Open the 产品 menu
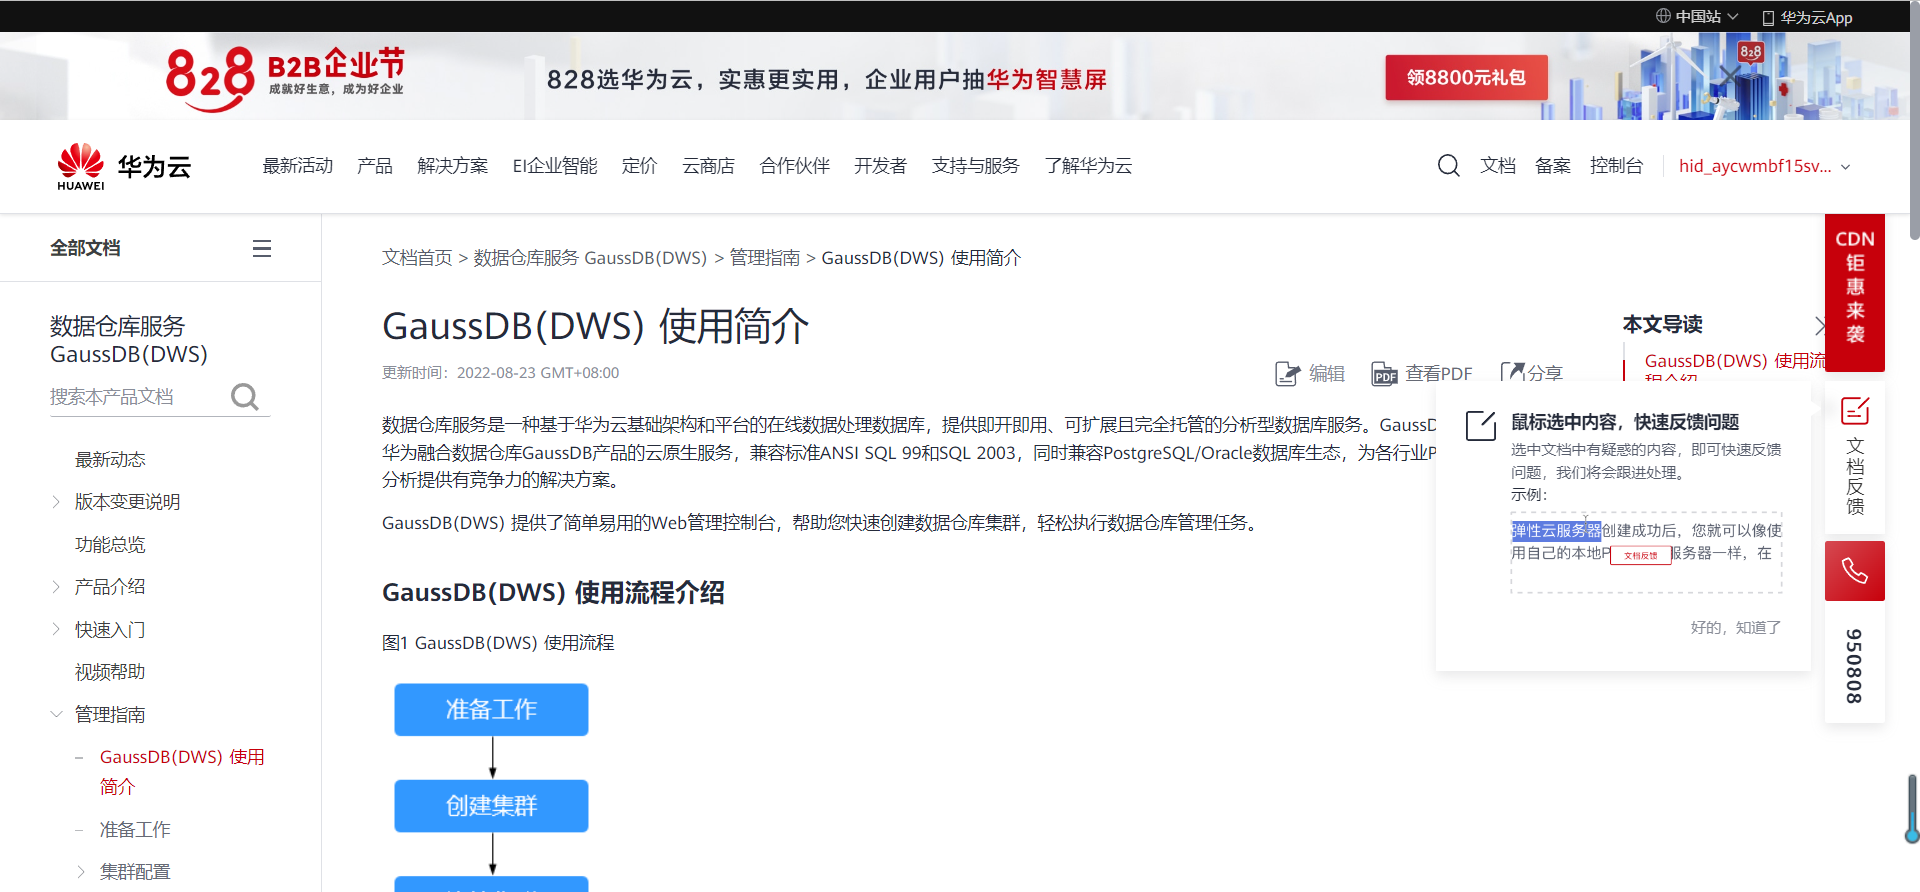This screenshot has width=1920, height=892. click(x=375, y=166)
